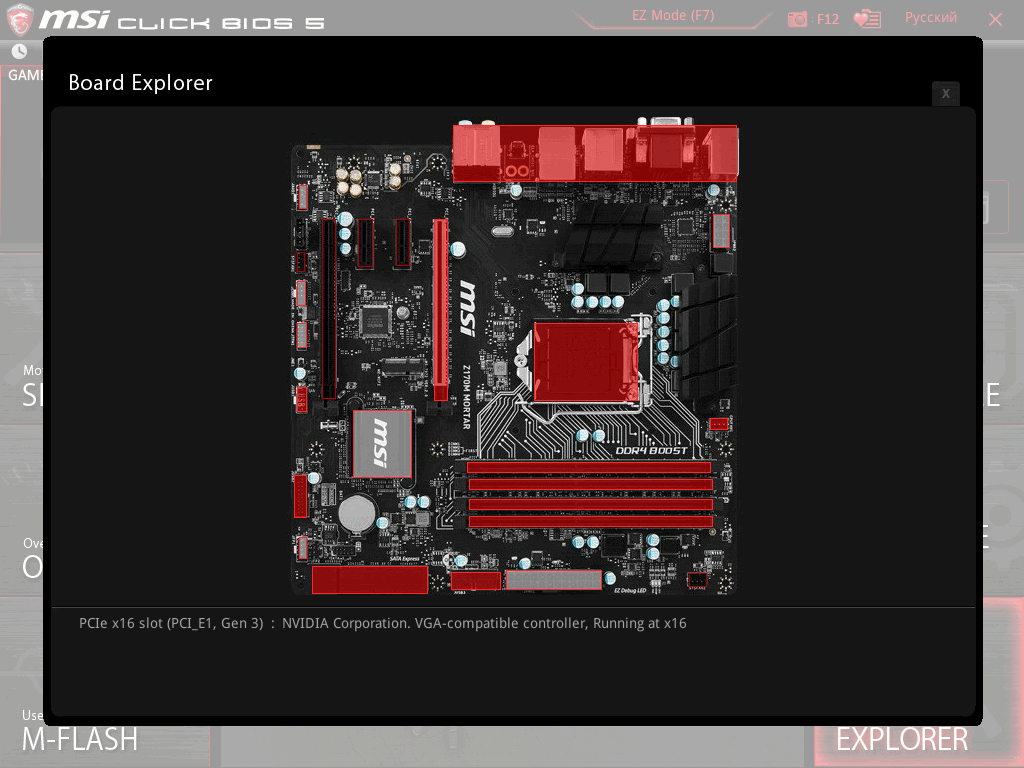Select the gray 24-pin ATX power connector
Image resolution: width=1024 pixels, height=768 pixels.
tap(553, 579)
